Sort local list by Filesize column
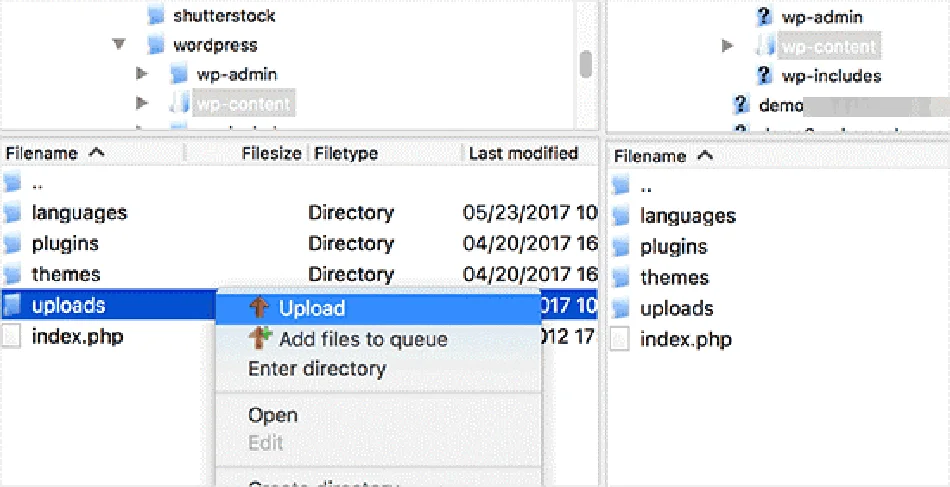The height and width of the screenshot is (487, 950). [271, 153]
